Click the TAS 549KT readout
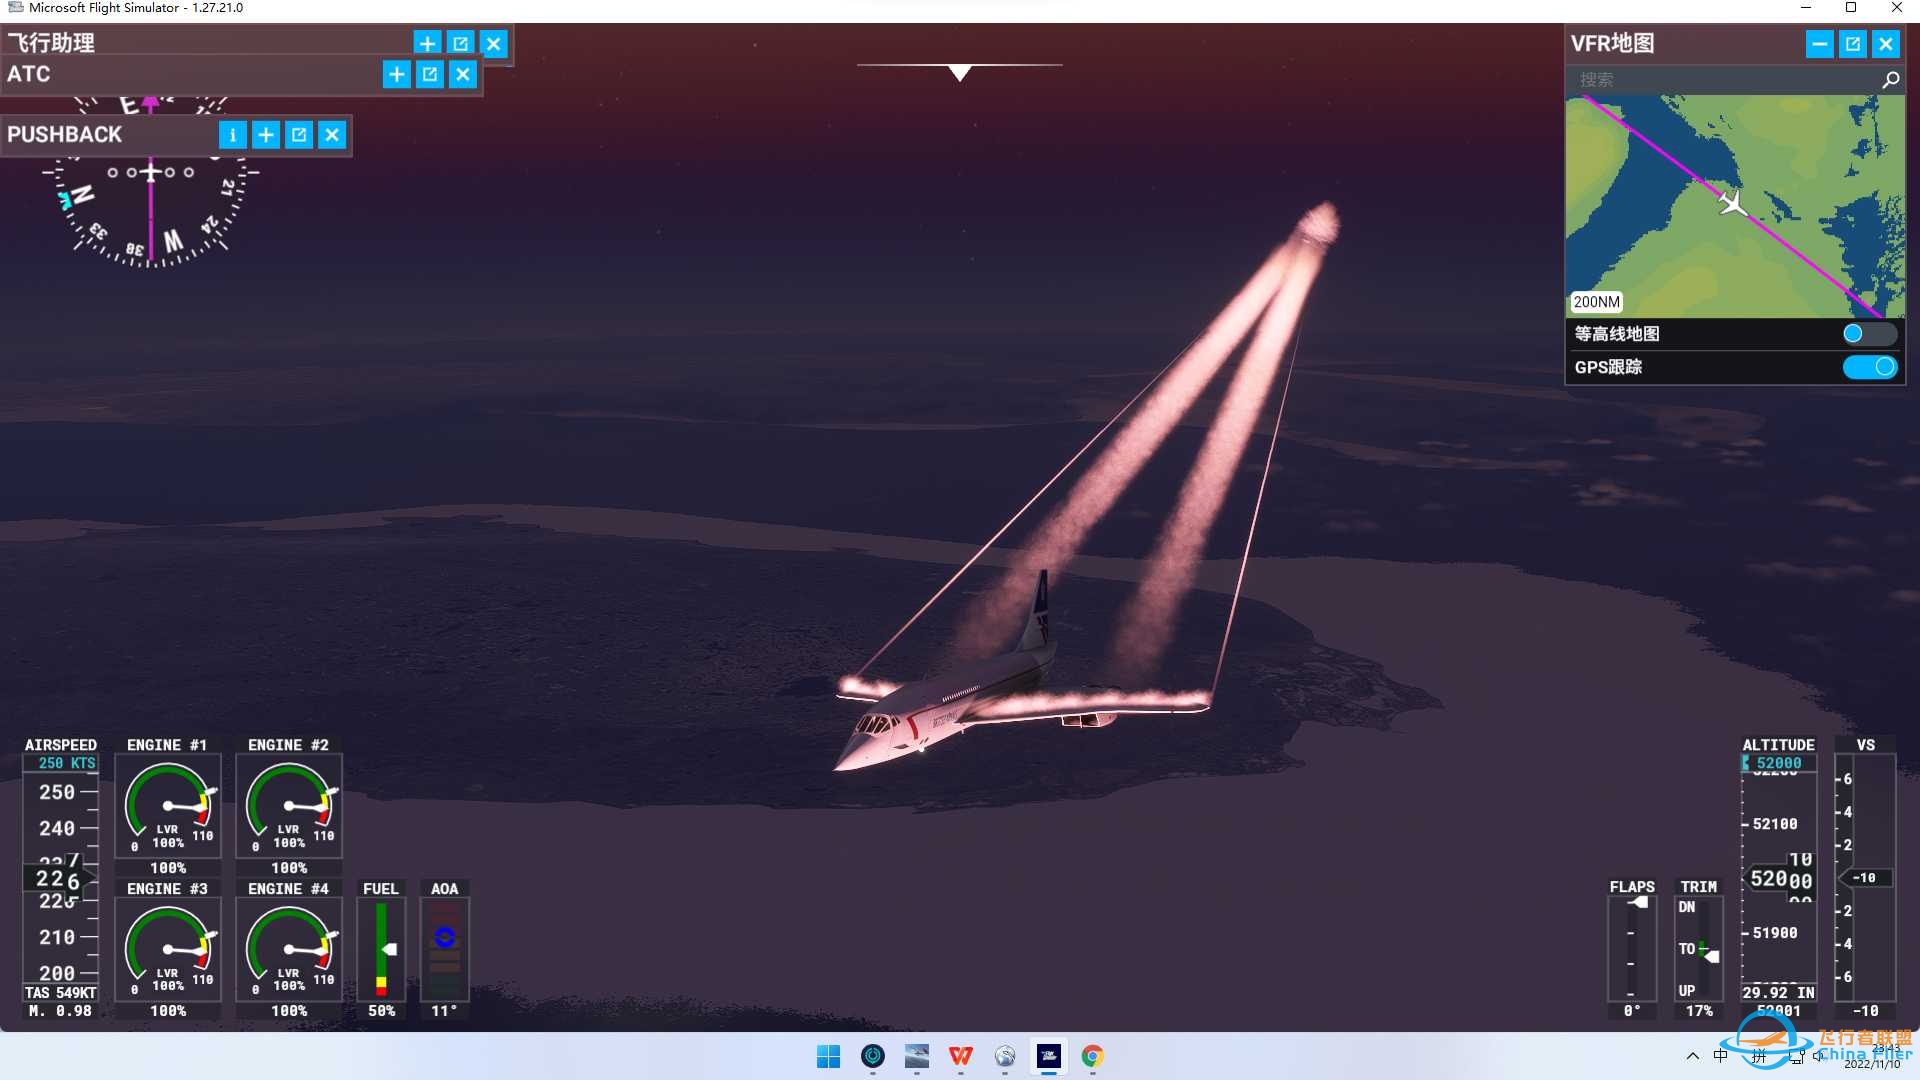This screenshot has height=1080, width=1920. click(x=60, y=993)
